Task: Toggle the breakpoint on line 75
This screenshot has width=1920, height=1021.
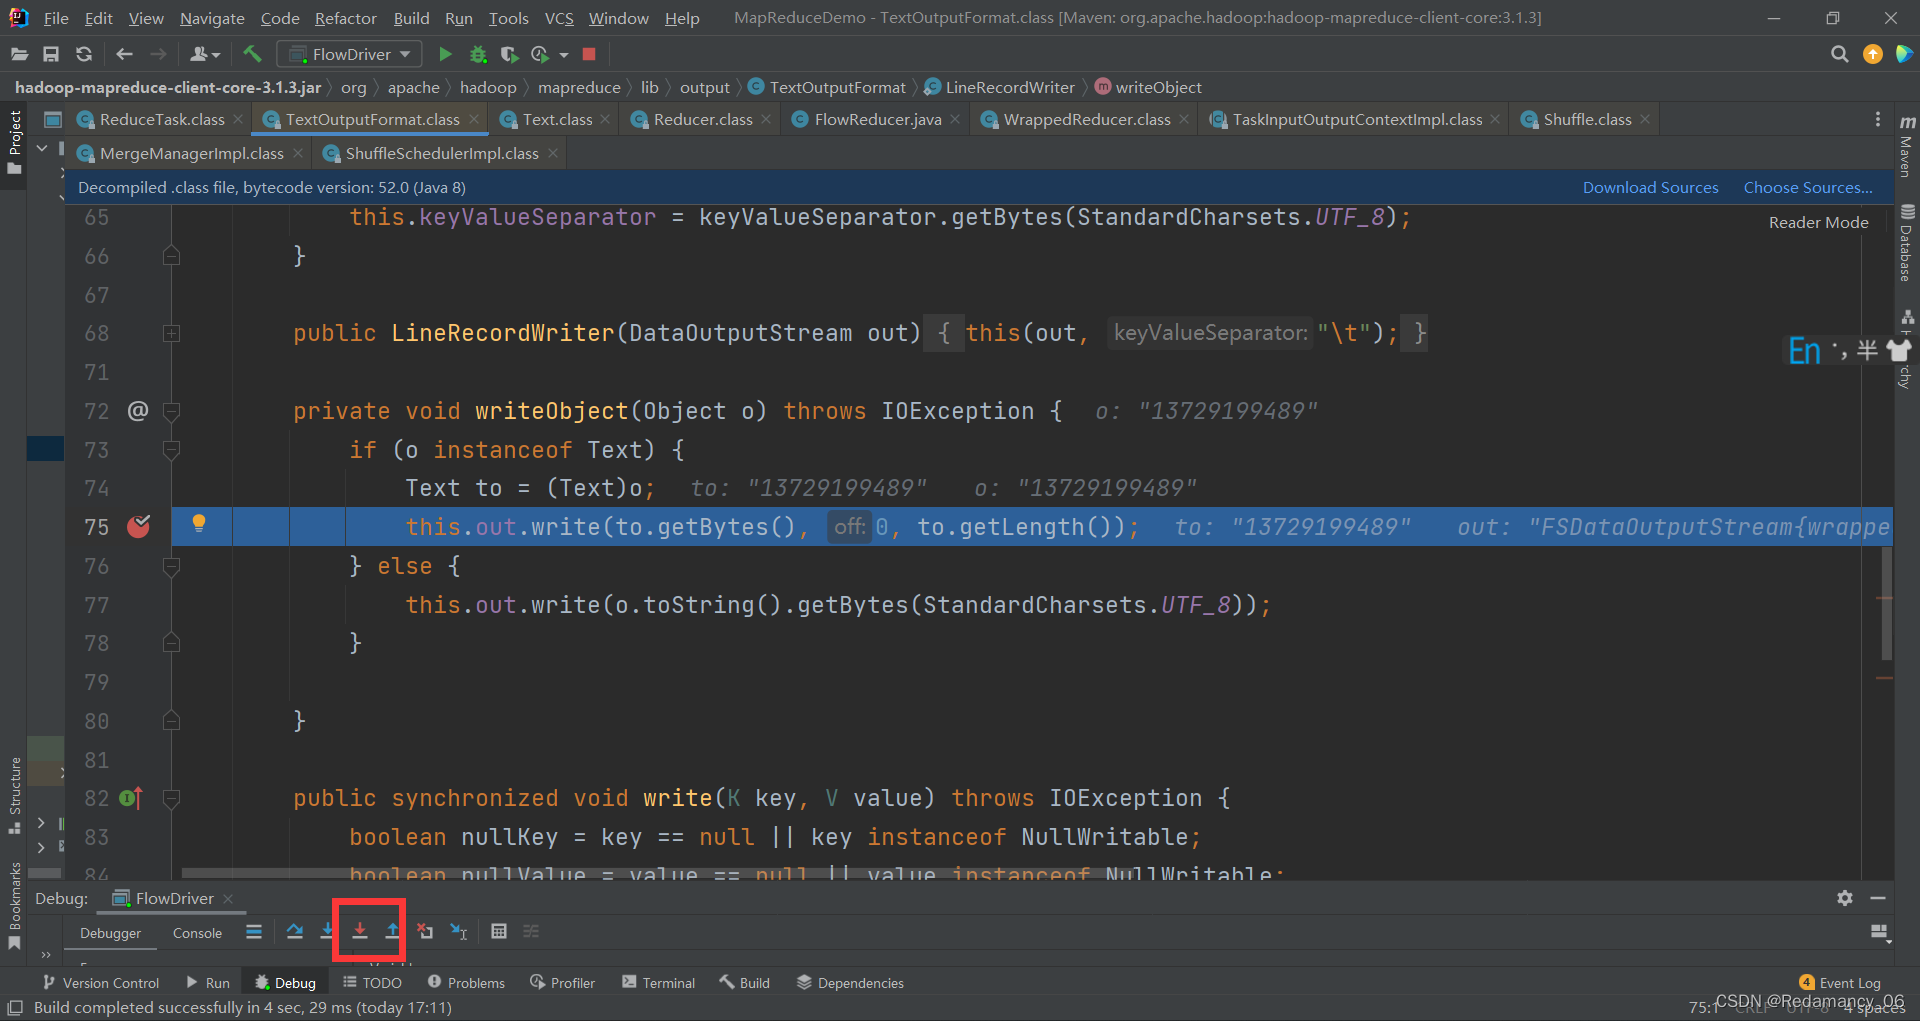Action: pos(139,526)
